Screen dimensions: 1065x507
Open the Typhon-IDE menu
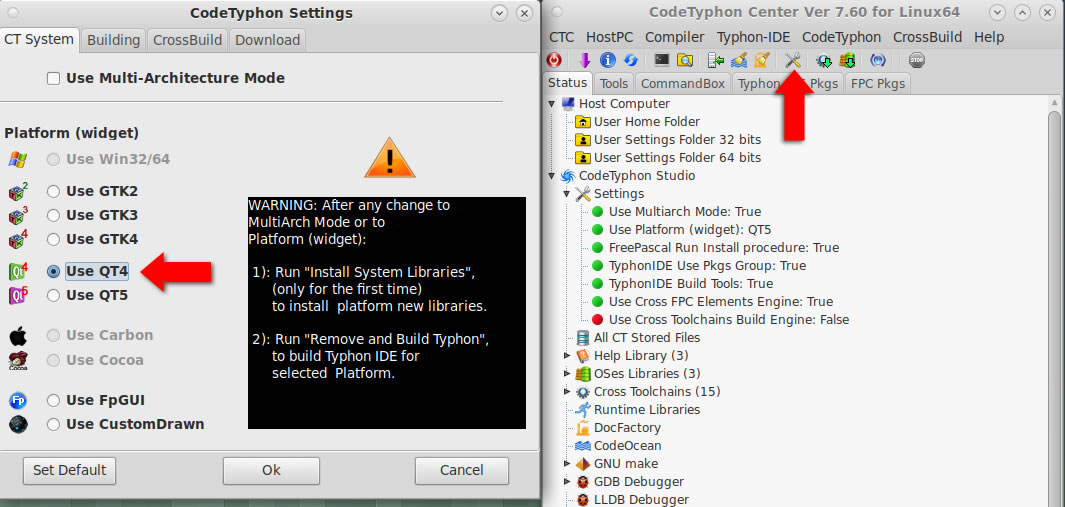pyautogui.click(x=753, y=37)
